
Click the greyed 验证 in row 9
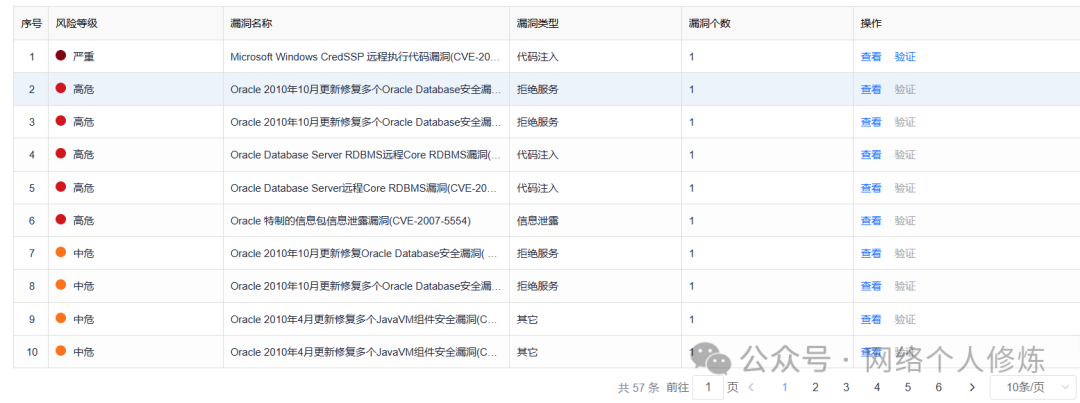pos(905,319)
